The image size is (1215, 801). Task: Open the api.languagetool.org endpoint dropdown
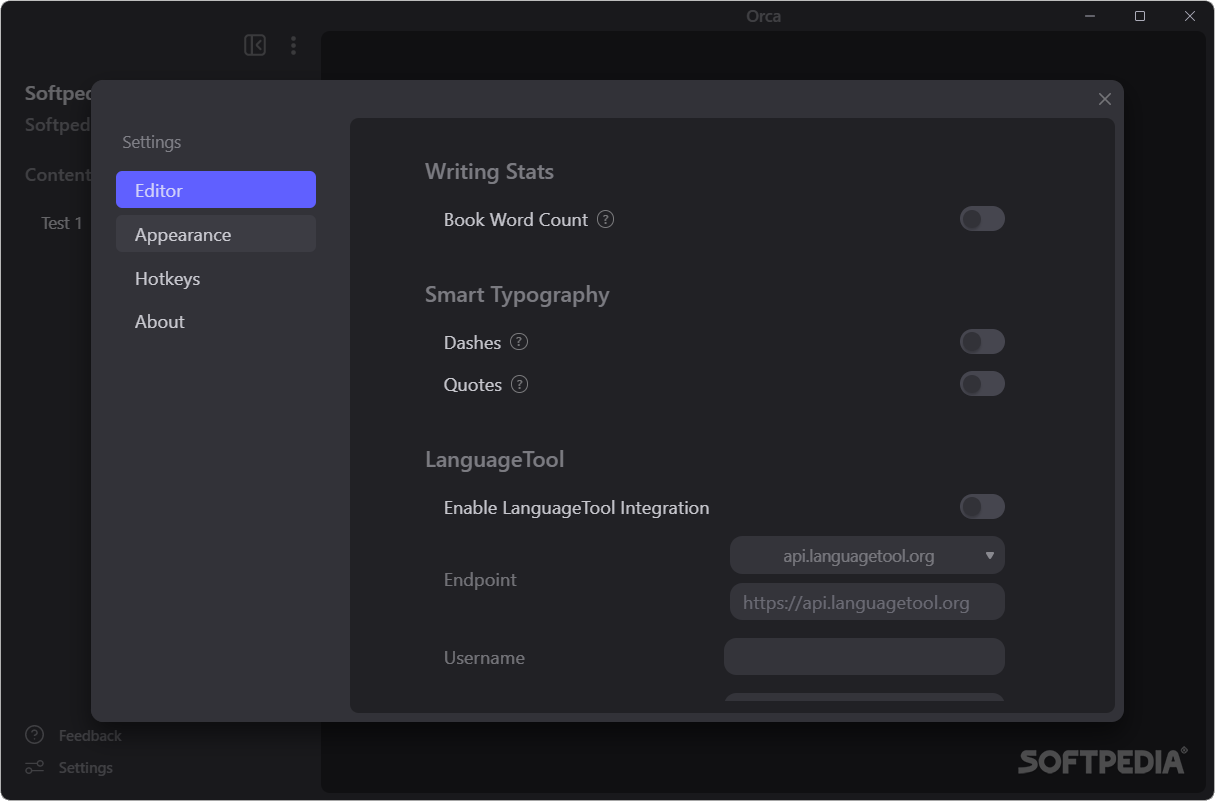point(867,556)
